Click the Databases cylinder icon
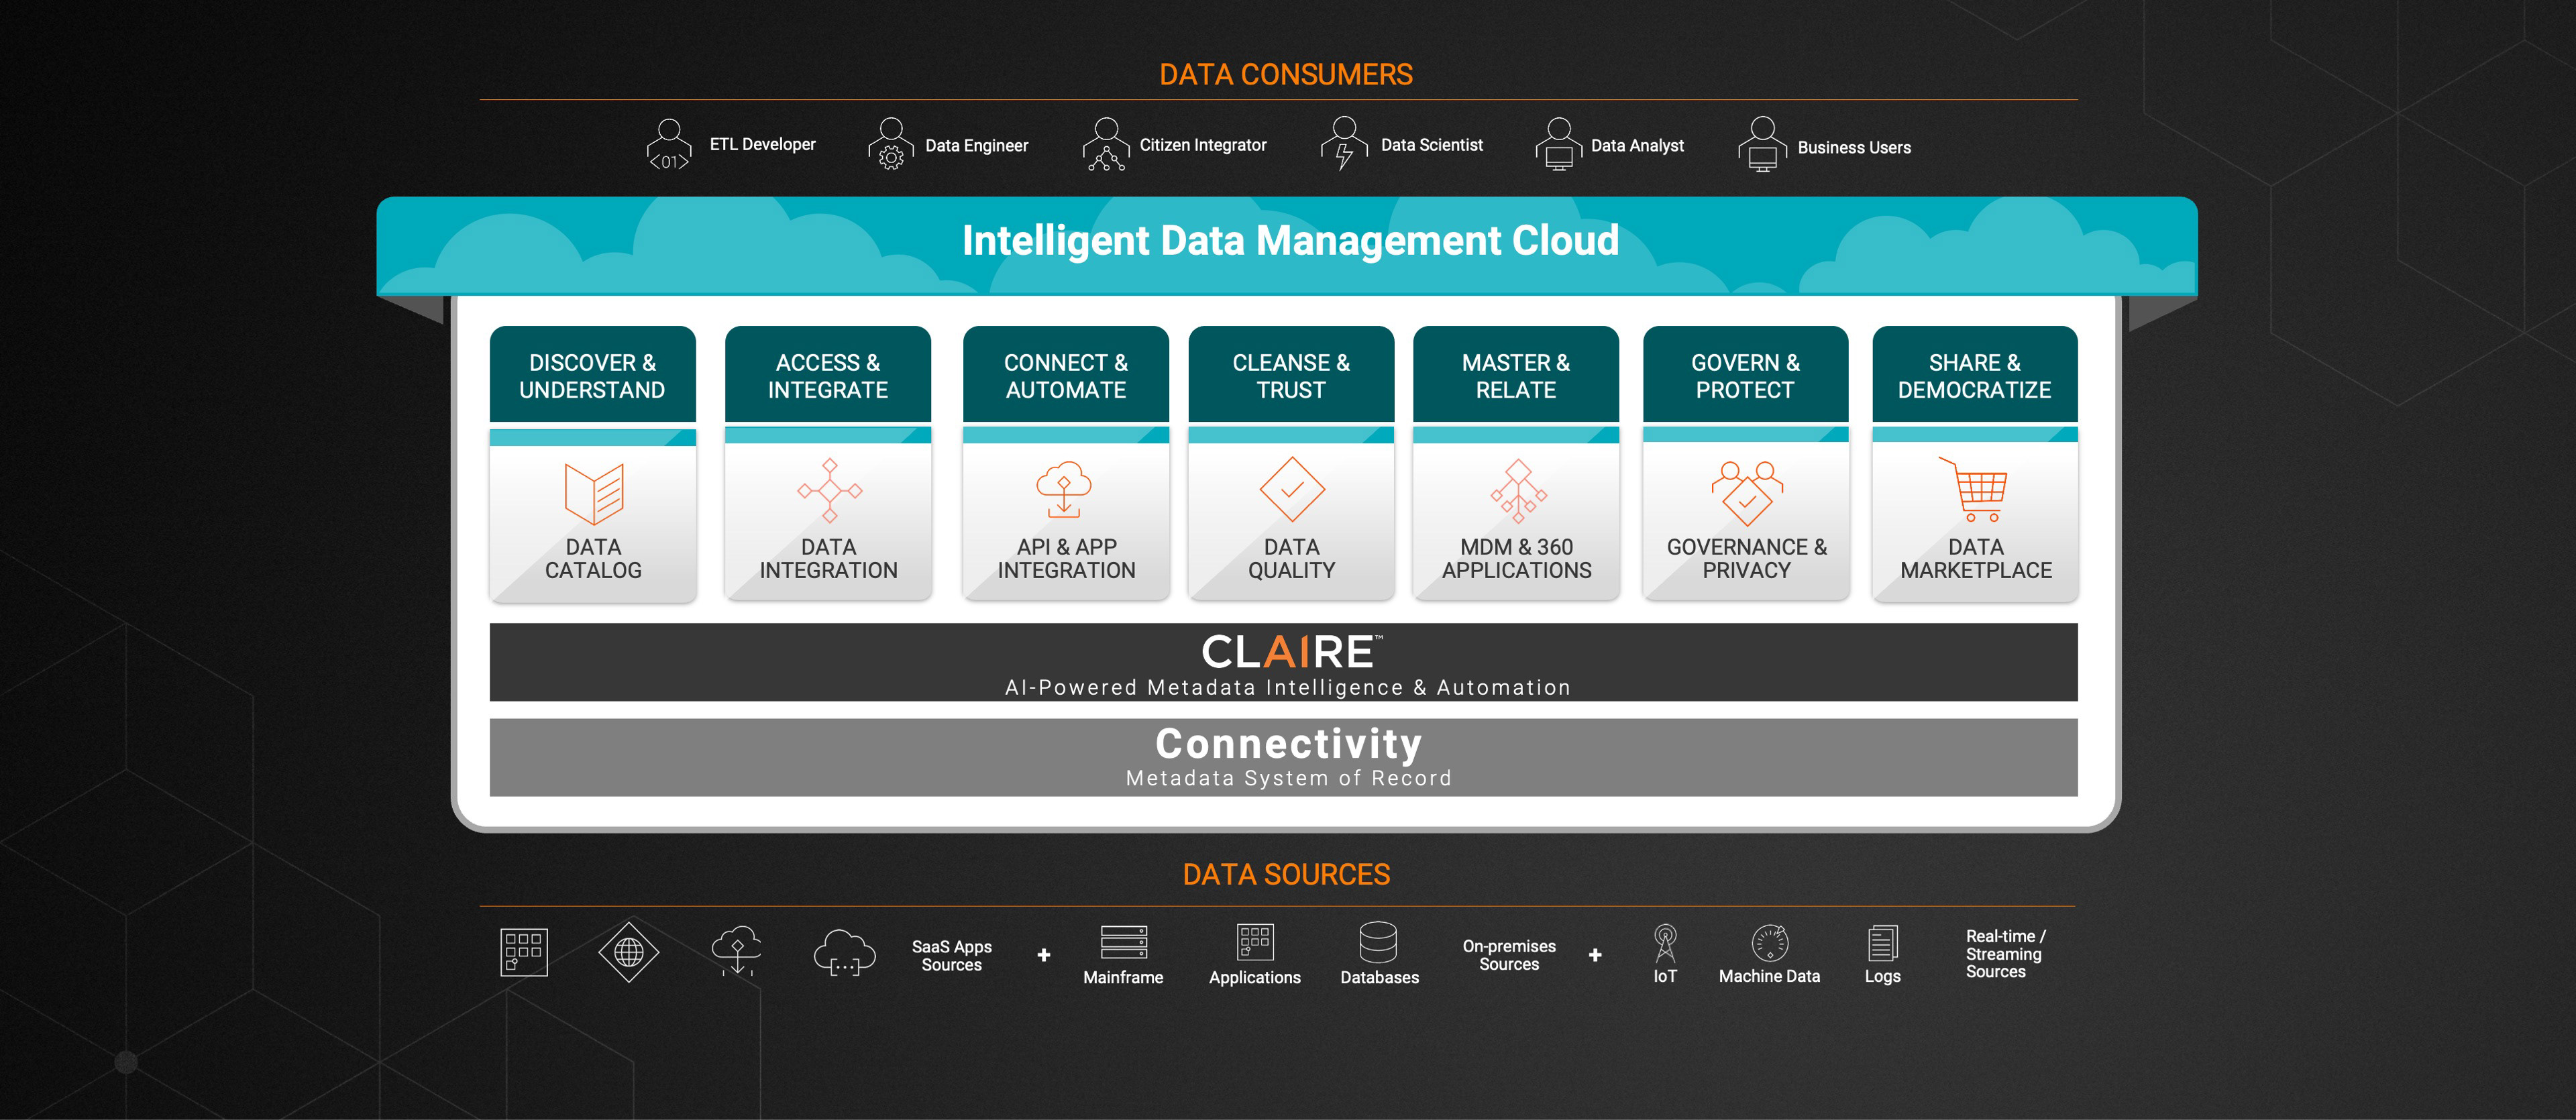Screen dimensions: 2576x1120 [1378, 942]
